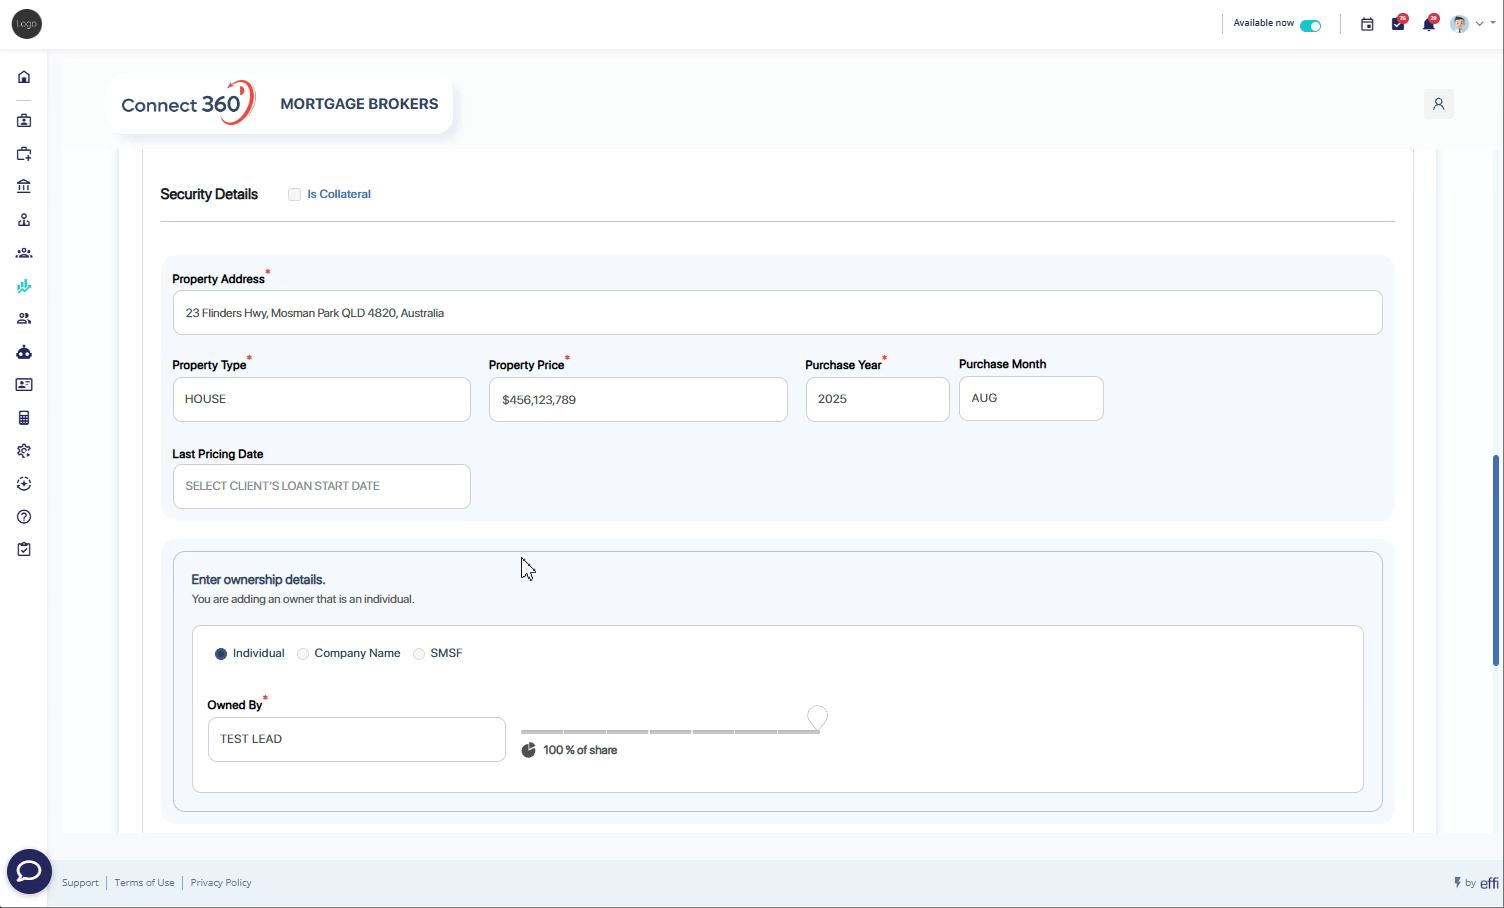Open the Purchase Year dropdown showing 2025
The width and height of the screenshot is (1504, 908).
click(x=877, y=399)
